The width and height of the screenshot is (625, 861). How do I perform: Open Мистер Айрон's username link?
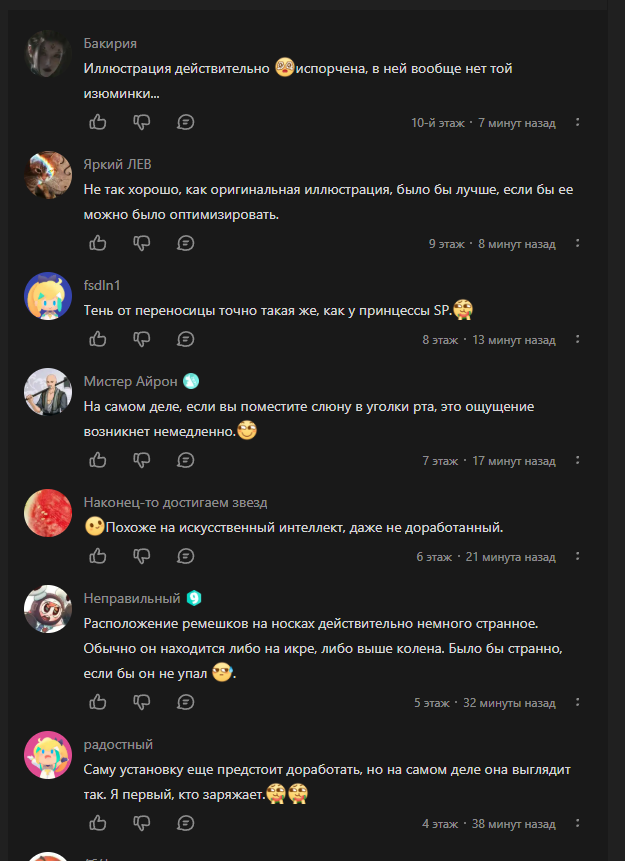[x=130, y=382]
